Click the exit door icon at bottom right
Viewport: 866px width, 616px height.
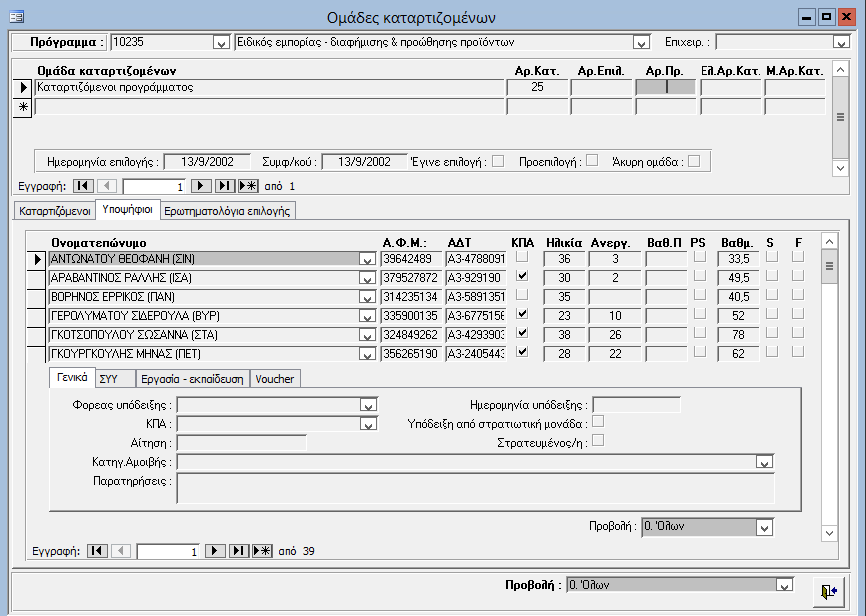coord(828,591)
